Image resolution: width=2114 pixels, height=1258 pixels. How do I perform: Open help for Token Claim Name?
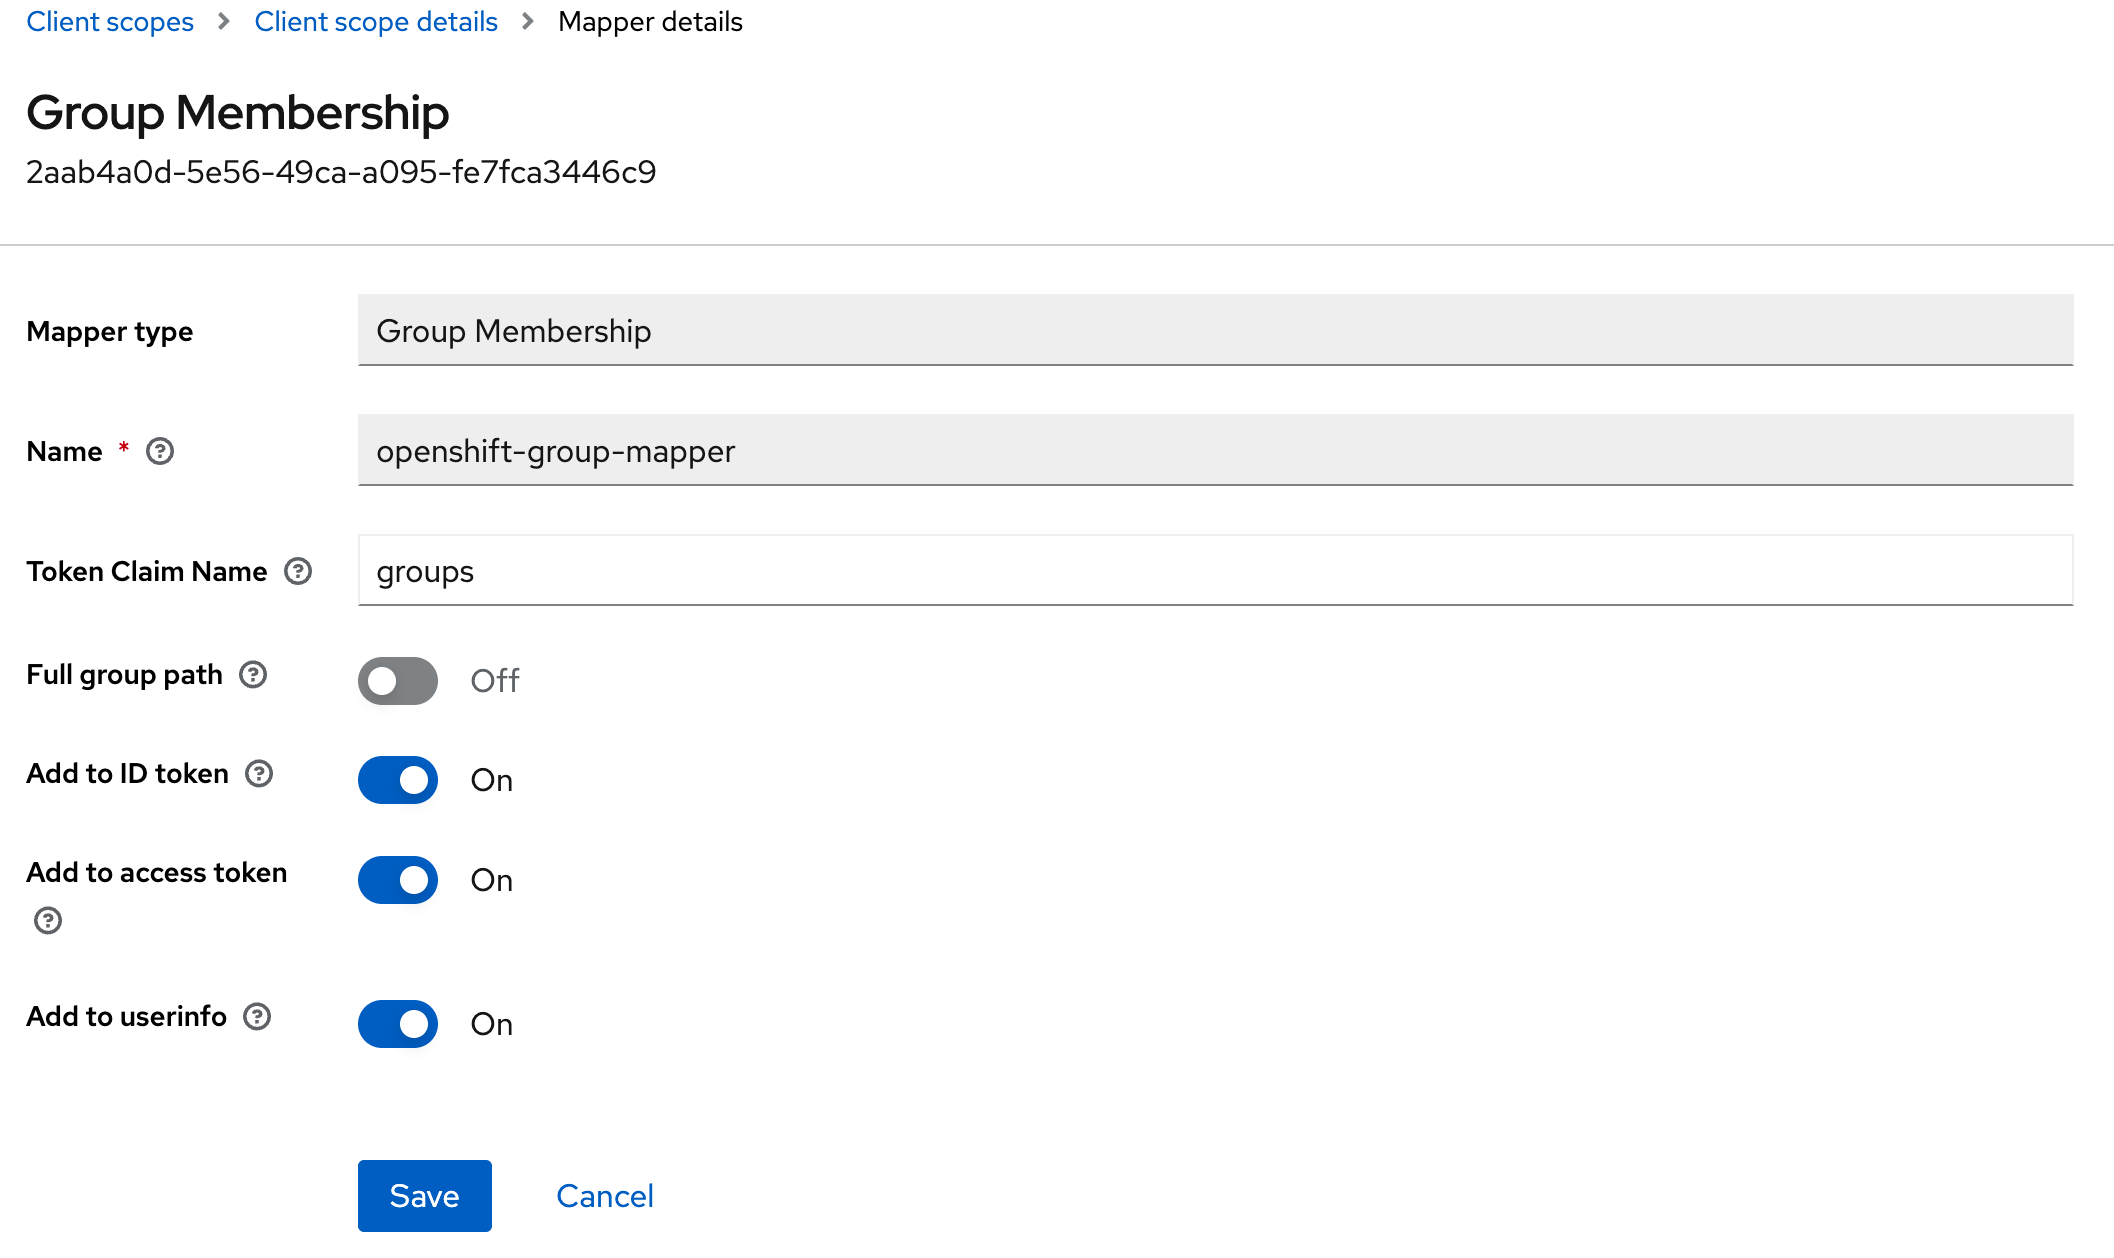click(x=297, y=571)
